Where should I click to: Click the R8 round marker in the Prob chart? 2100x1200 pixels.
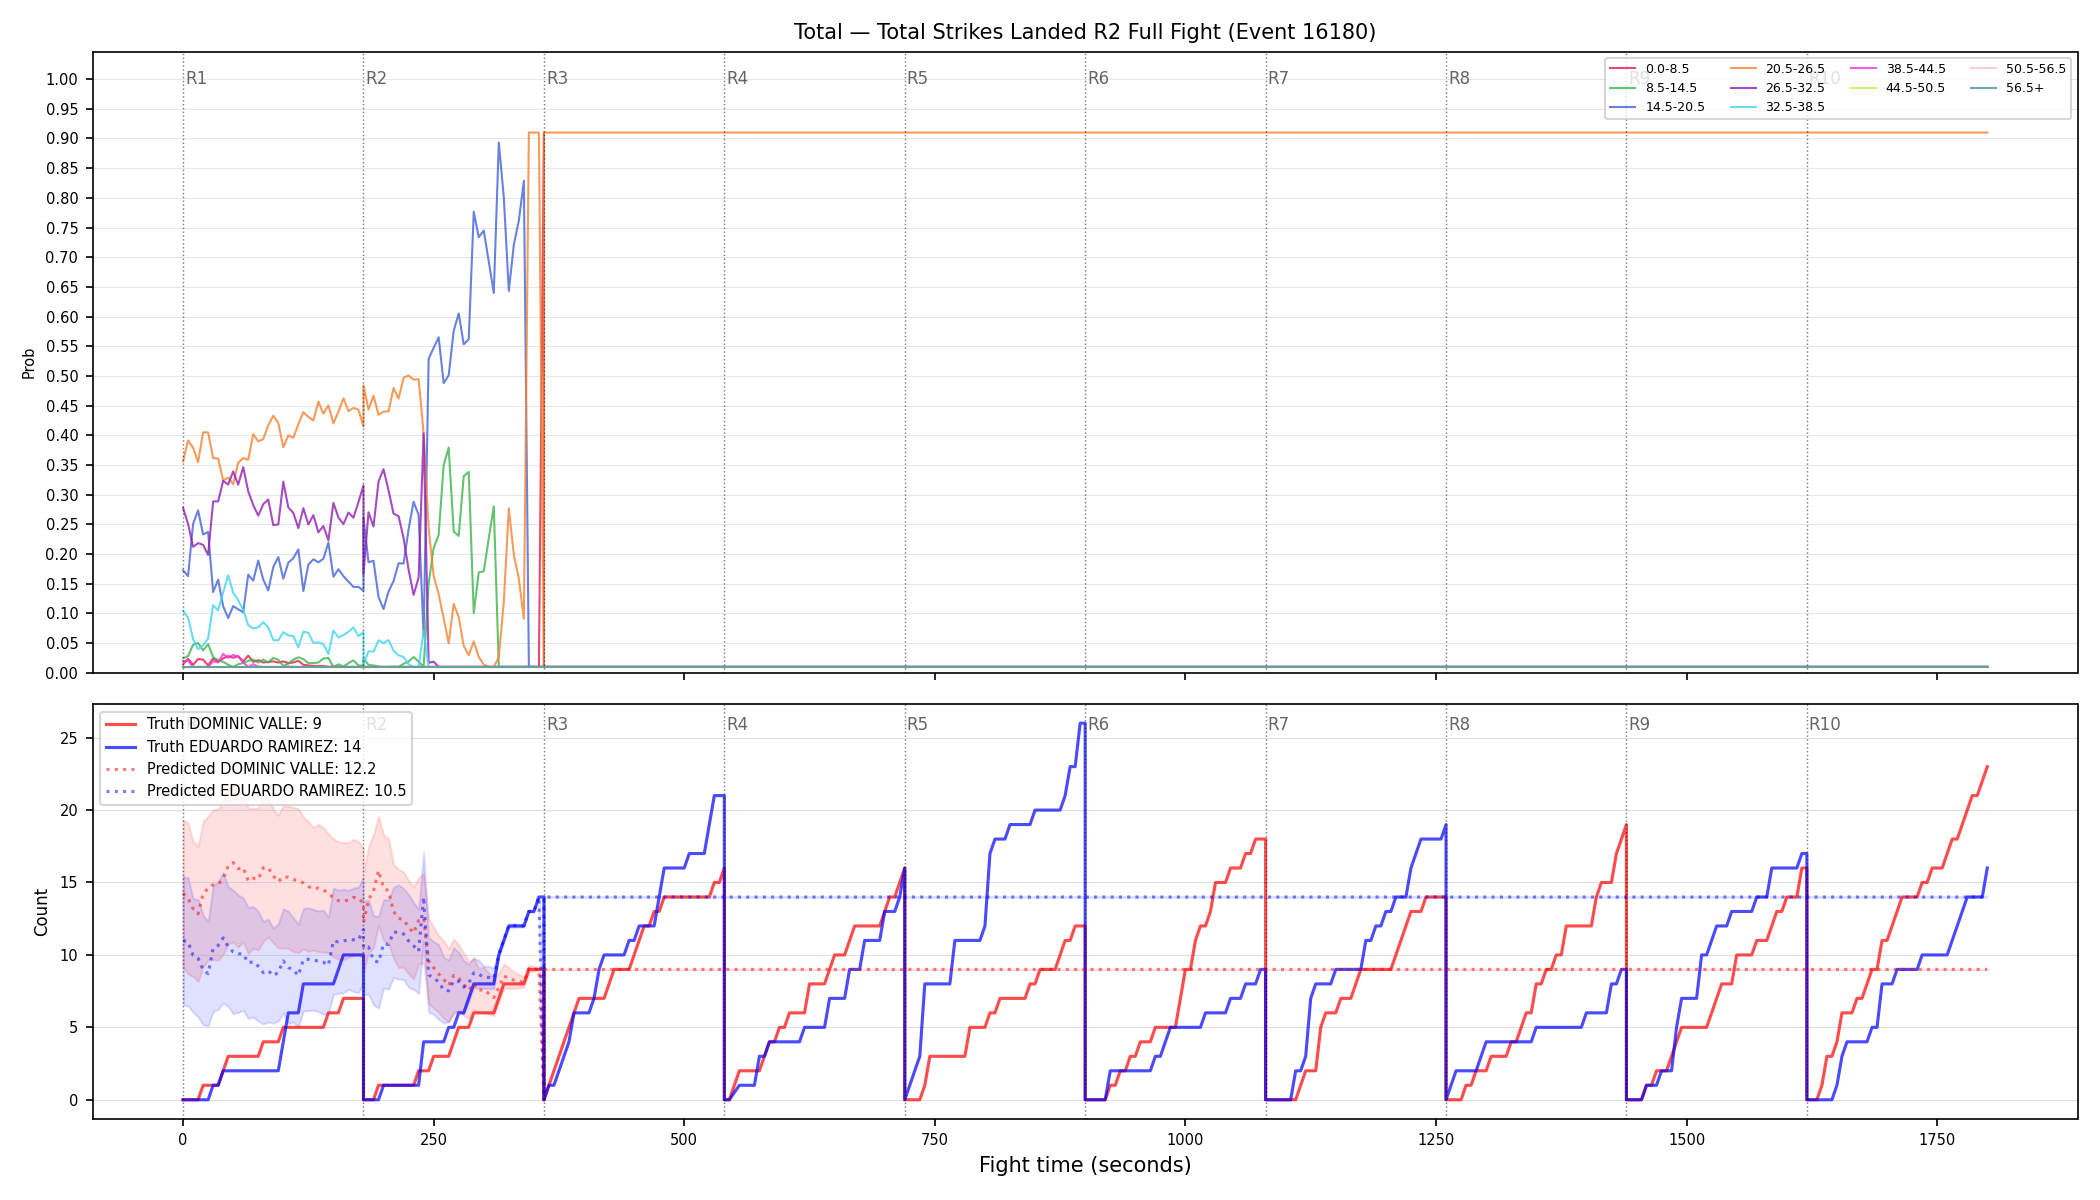point(1459,78)
